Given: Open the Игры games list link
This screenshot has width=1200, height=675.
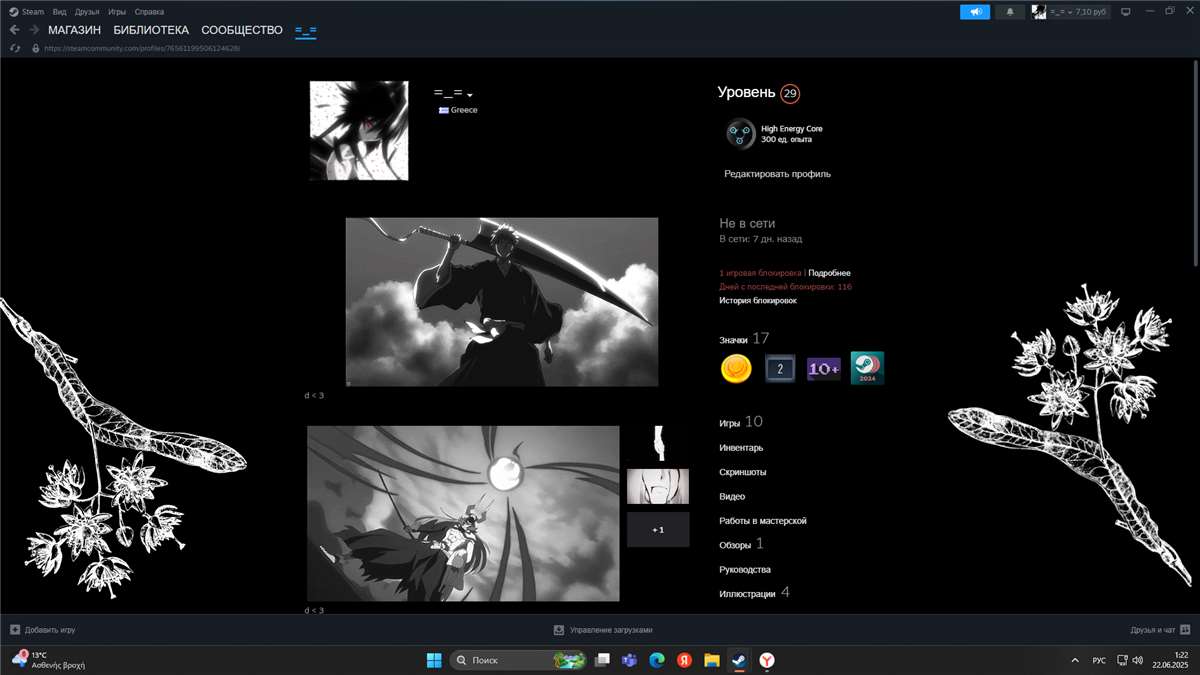Looking at the screenshot, I should click(x=729, y=423).
